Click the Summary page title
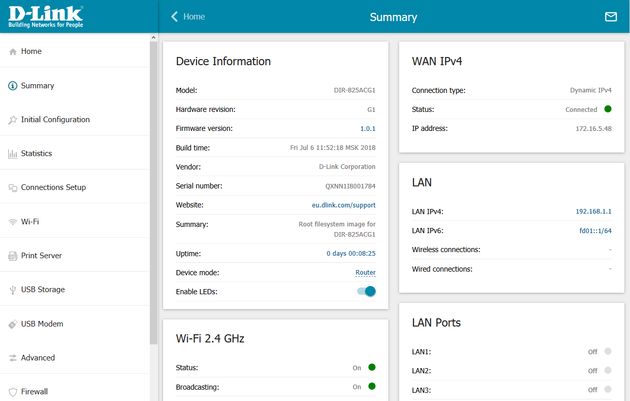This screenshot has width=630, height=401. point(393,17)
